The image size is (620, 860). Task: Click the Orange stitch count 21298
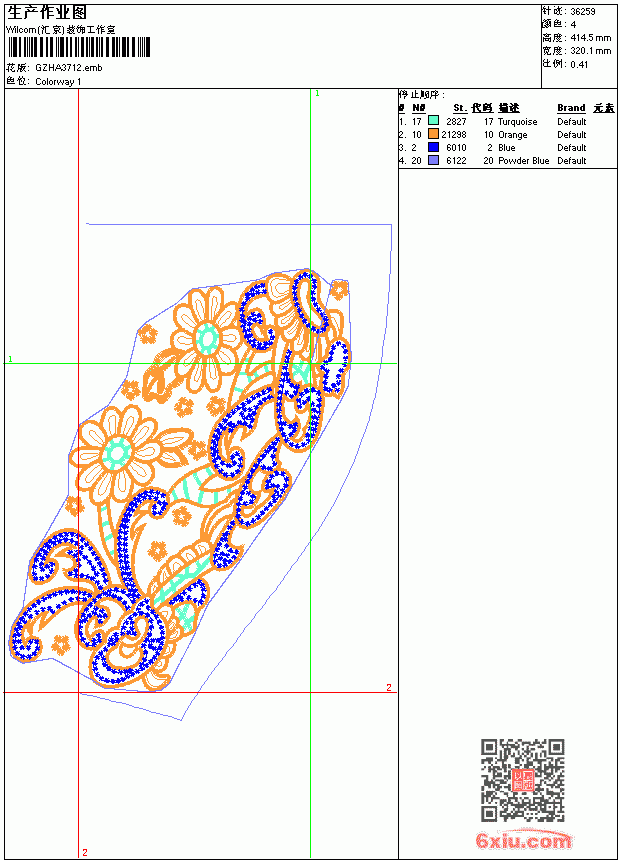(454, 134)
